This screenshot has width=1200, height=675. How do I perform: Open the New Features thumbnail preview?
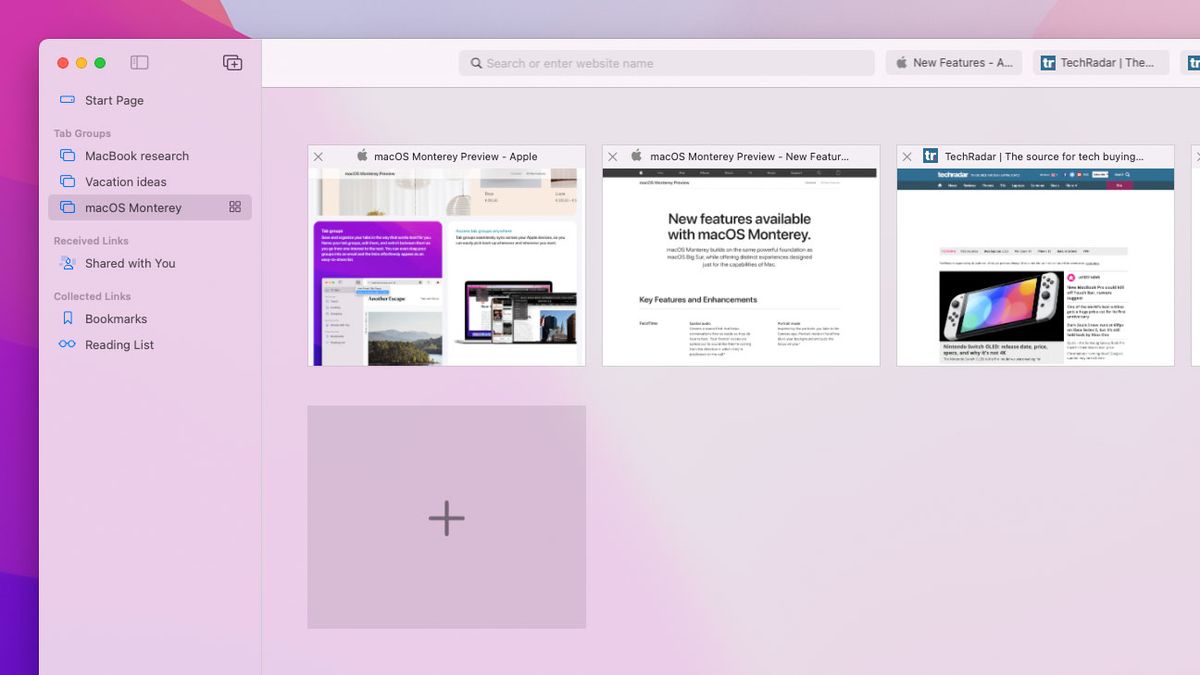[x=740, y=265]
